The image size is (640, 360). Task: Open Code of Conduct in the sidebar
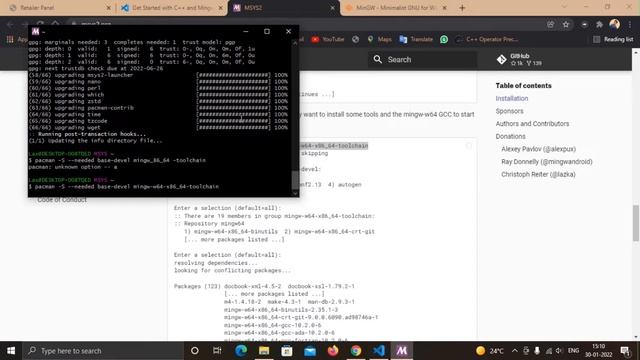[x=62, y=200]
